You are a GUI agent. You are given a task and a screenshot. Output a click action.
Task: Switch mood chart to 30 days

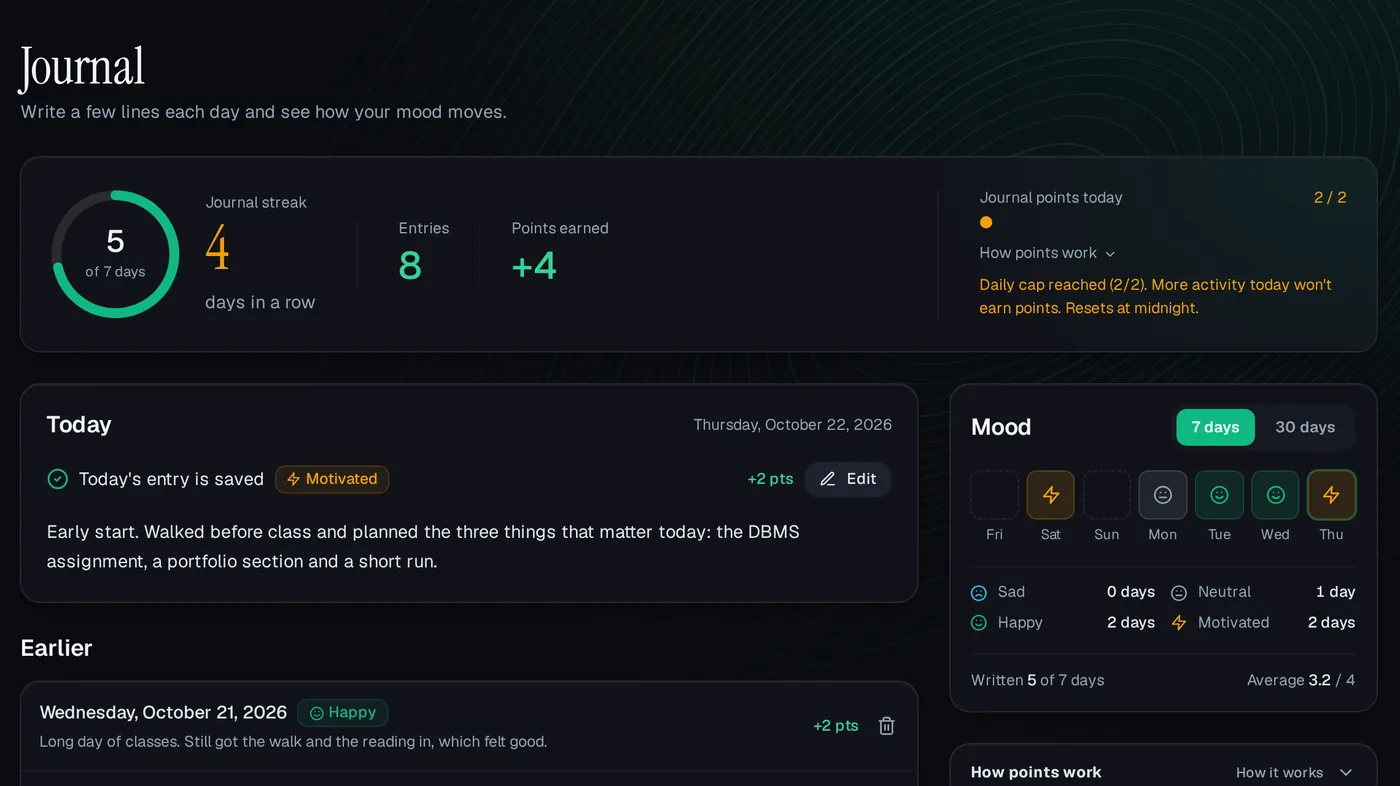point(1305,427)
